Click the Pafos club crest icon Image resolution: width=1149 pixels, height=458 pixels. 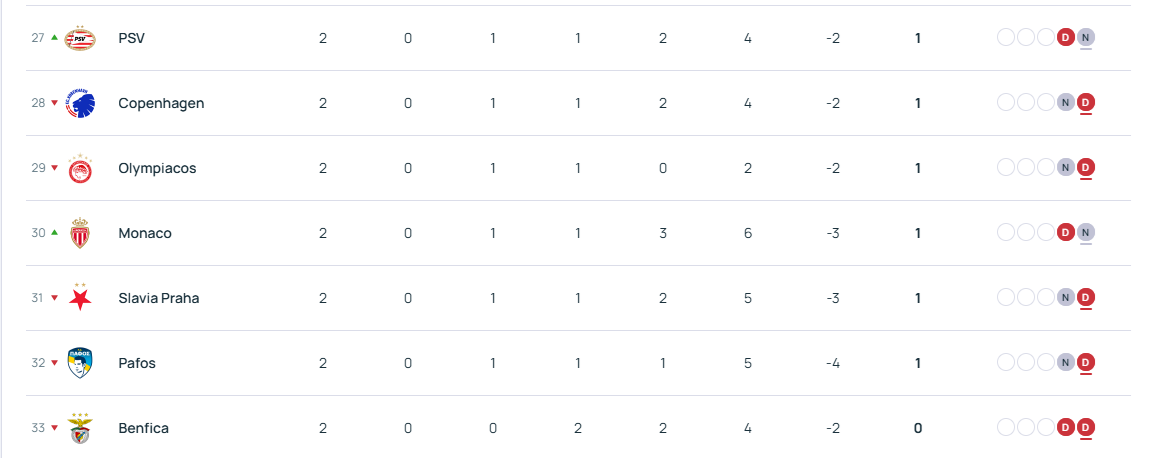click(x=80, y=363)
